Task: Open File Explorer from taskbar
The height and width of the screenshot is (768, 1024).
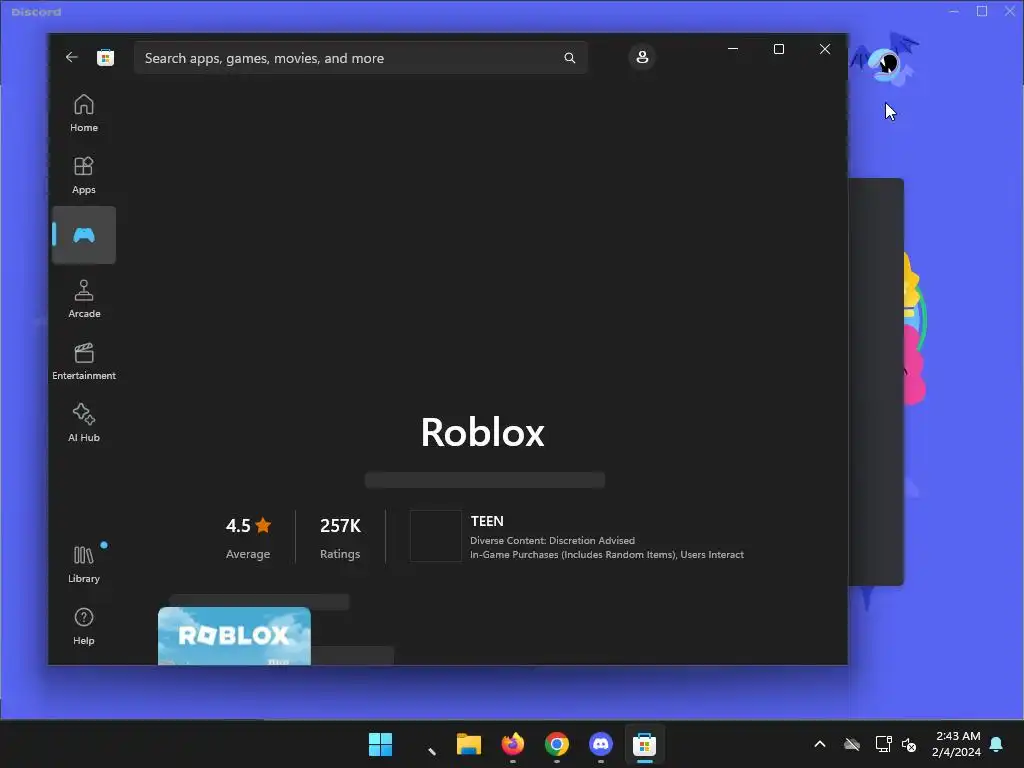Action: pyautogui.click(x=469, y=744)
